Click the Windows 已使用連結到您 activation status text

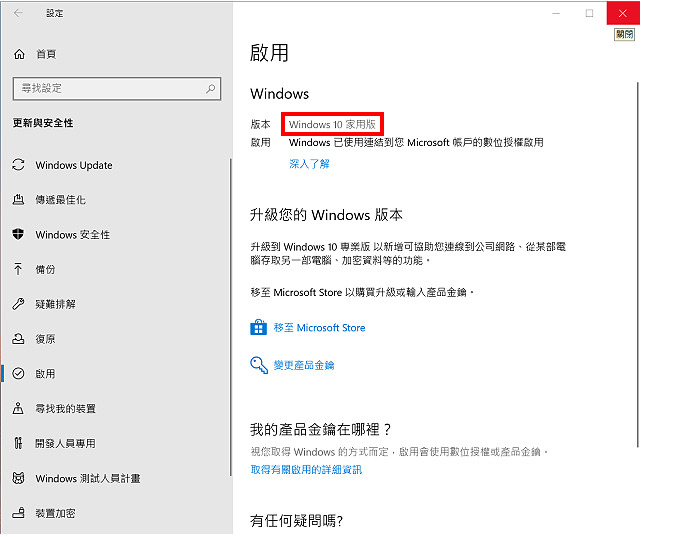click(x=416, y=143)
